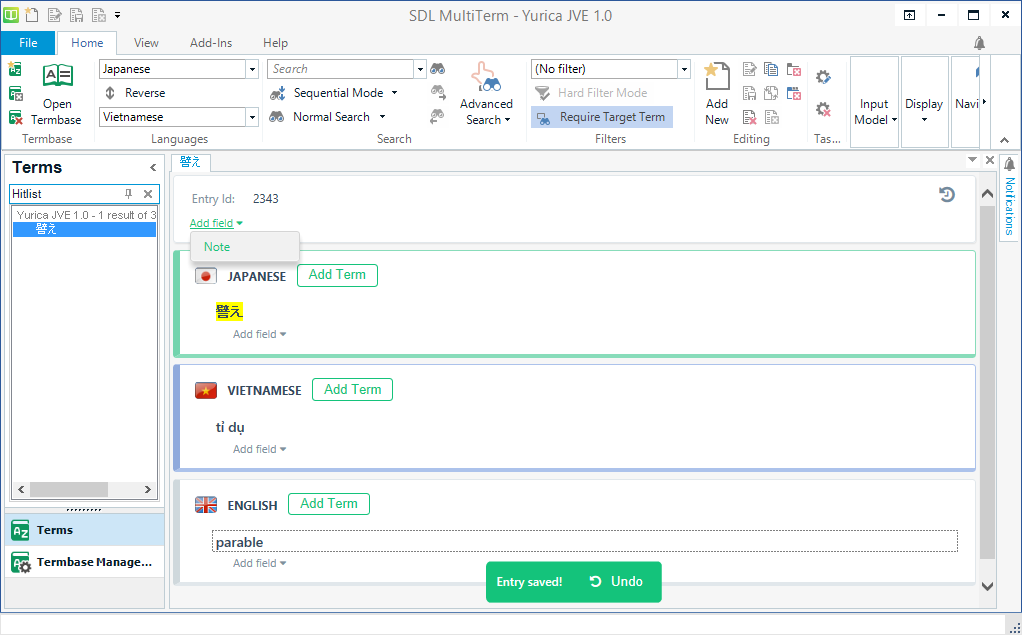Screen dimensions: 1022x635
Task: Click the entry-level Add field link
Action: [216, 223]
